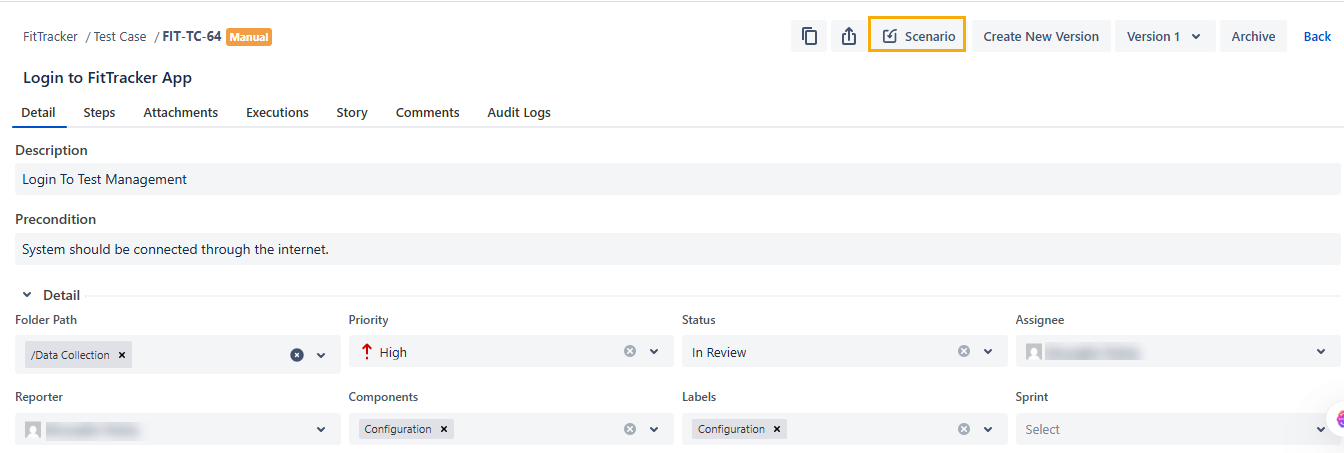Expand the Folder Path dropdown

[321, 355]
